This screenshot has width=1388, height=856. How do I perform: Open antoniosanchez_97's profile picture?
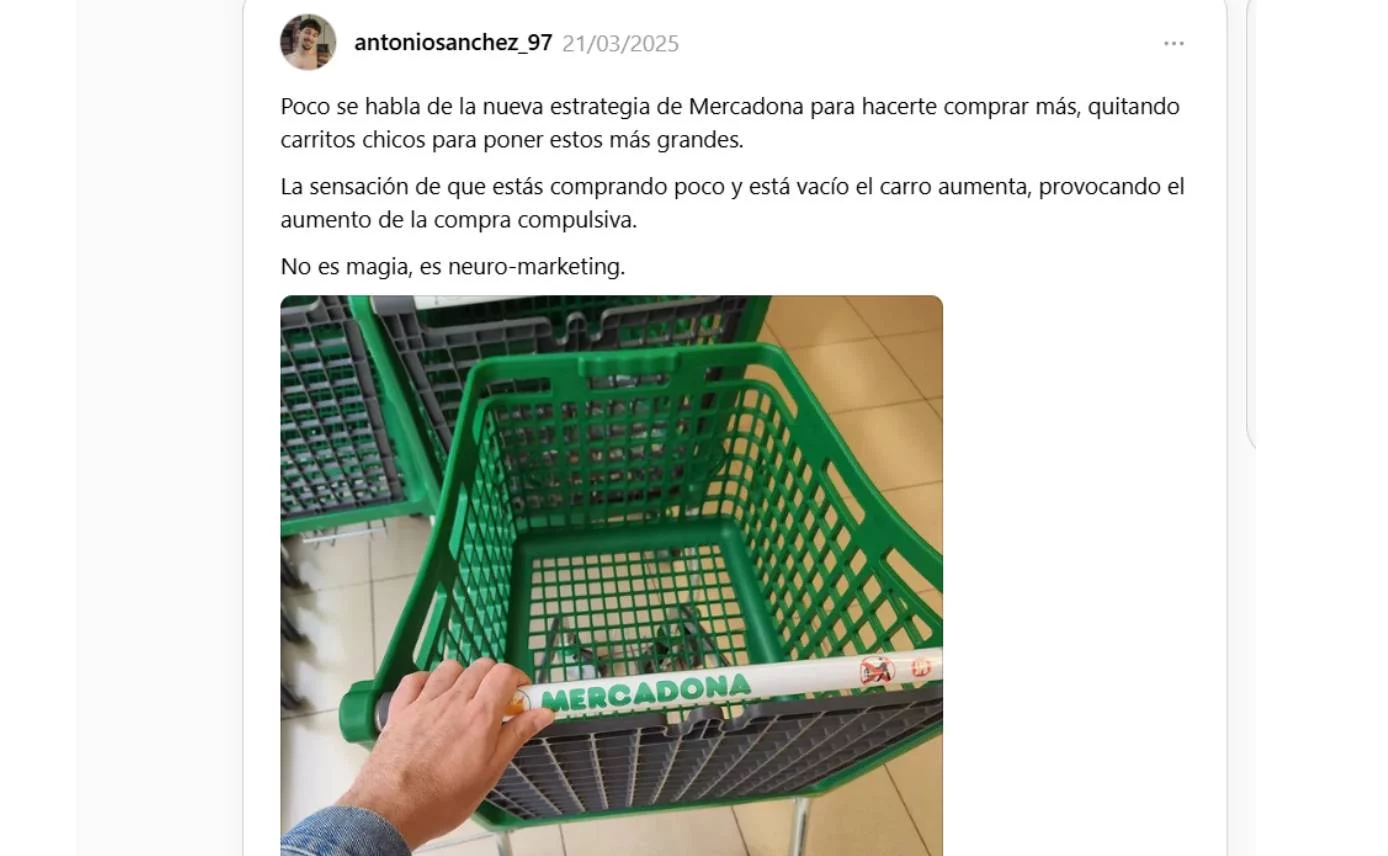pos(308,42)
